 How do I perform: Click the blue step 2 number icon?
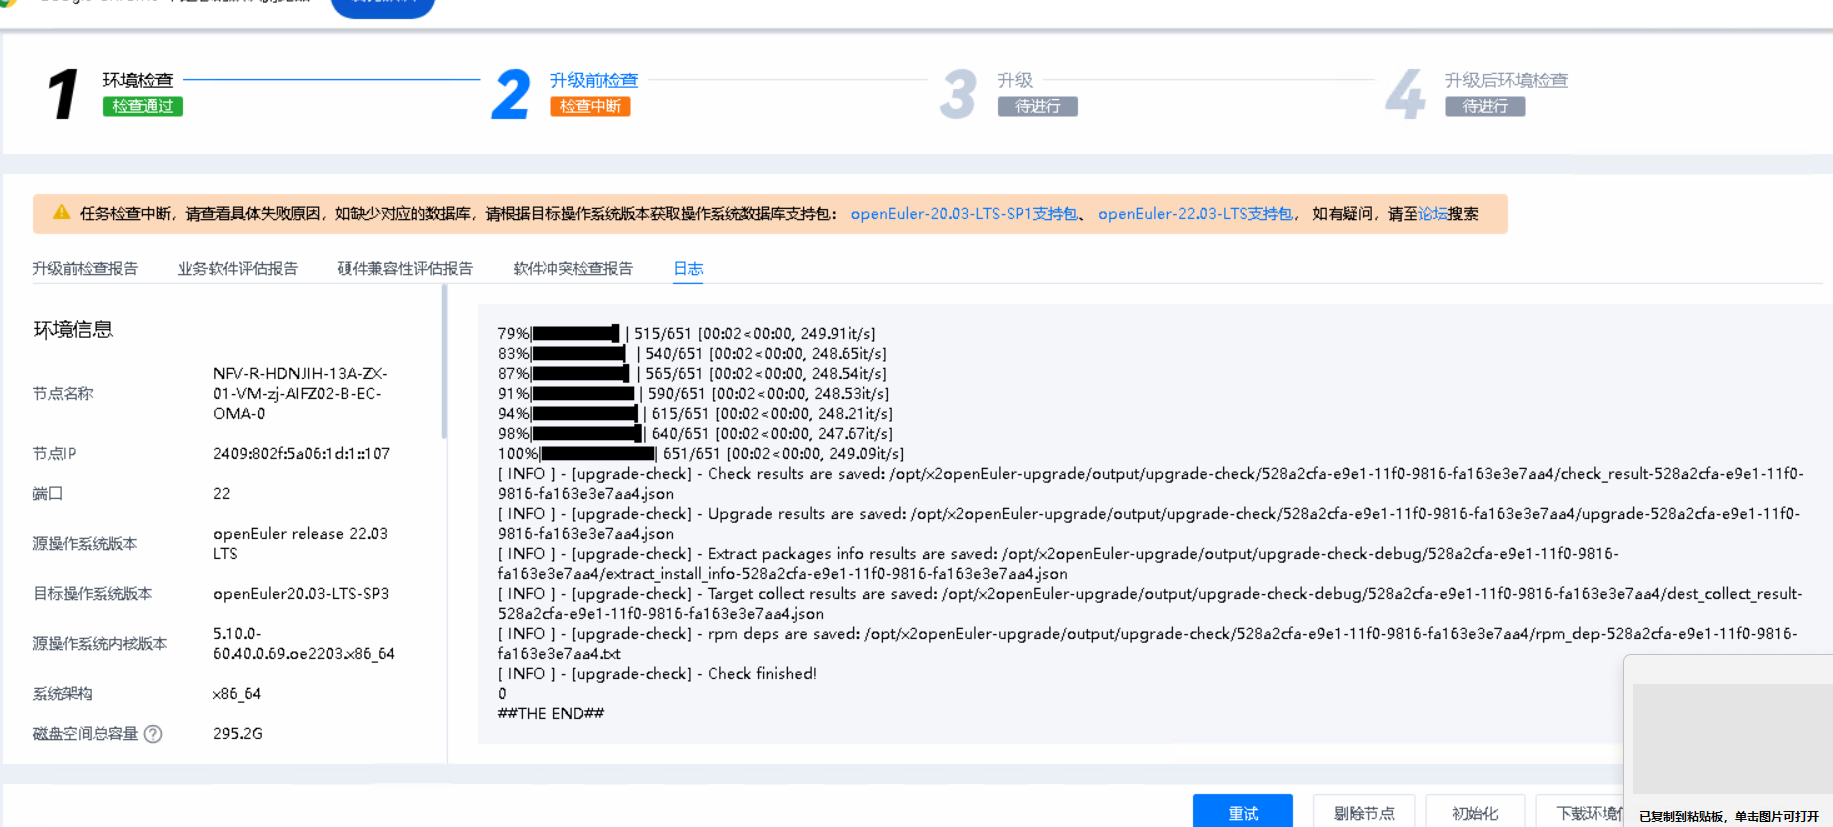[510, 94]
